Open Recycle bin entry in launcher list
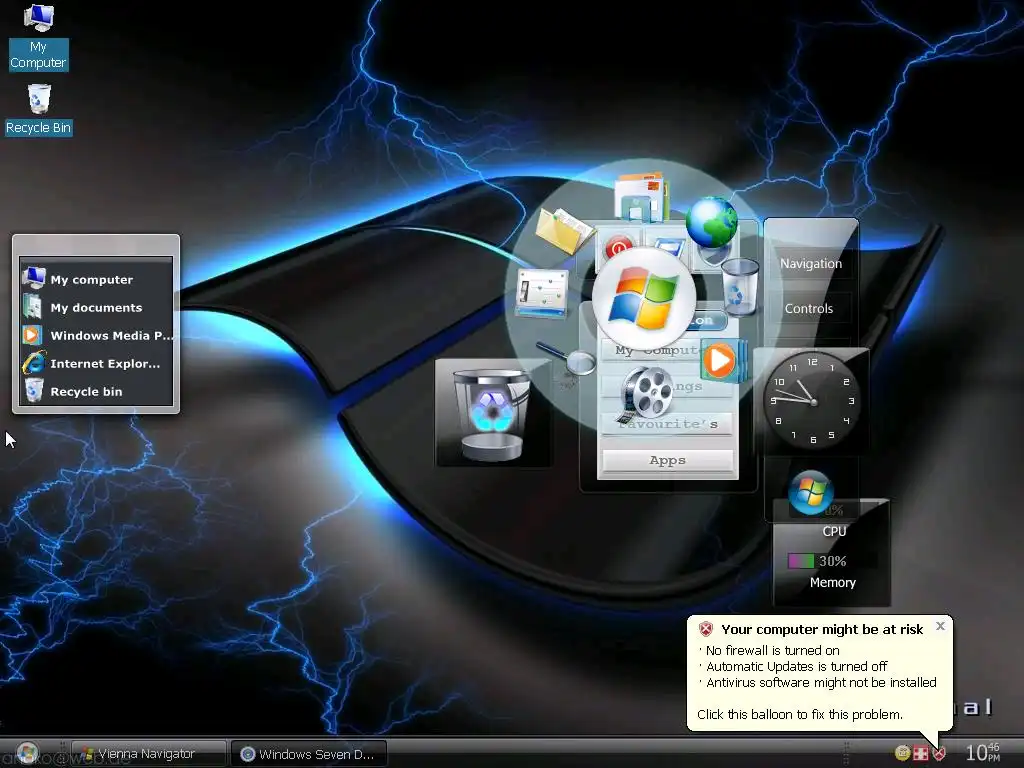Screen dimensions: 1024x768 [x=97, y=392]
